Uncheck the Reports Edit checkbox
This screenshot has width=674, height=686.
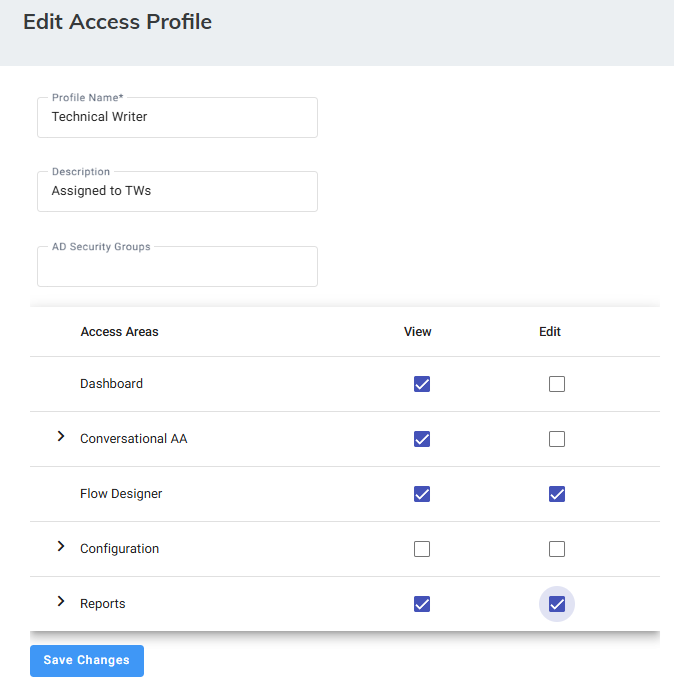557,604
